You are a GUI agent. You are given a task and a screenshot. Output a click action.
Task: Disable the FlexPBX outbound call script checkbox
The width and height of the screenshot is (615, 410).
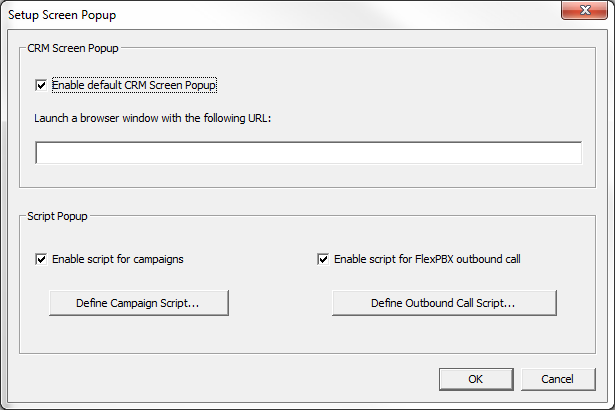323,259
